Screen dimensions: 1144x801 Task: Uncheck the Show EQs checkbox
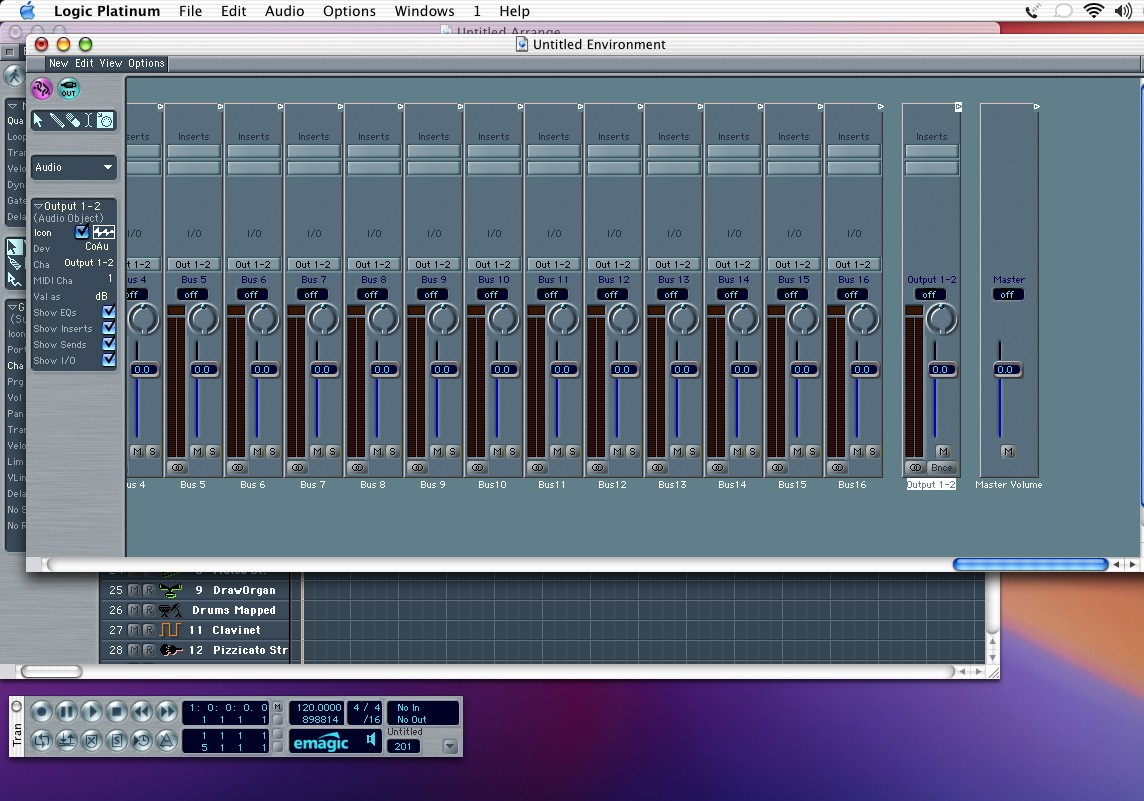(x=109, y=313)
